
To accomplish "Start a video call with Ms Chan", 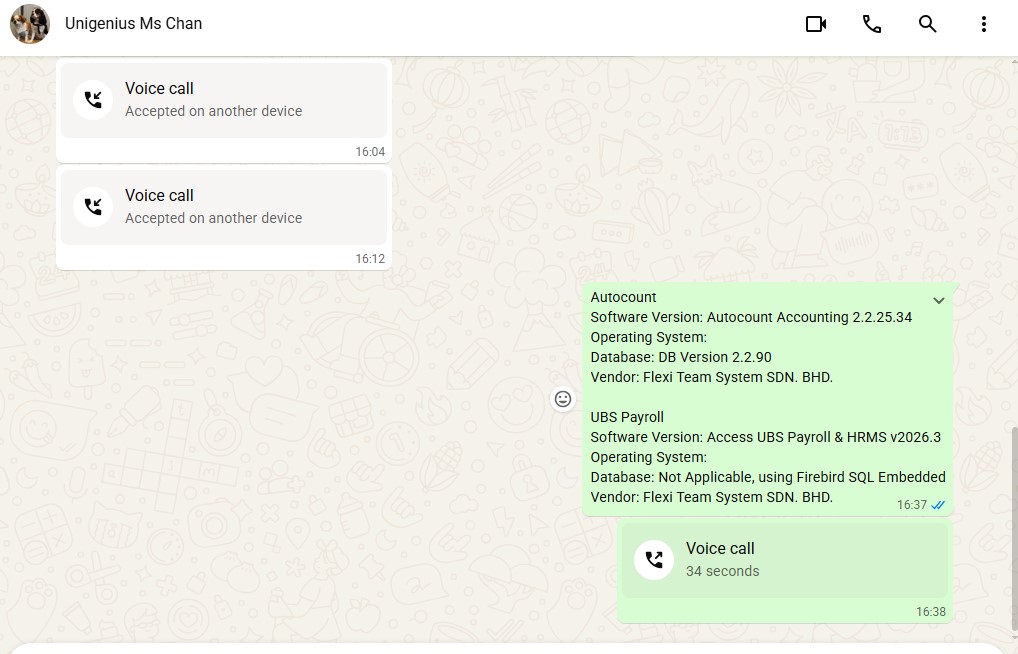I will click(x=815, y=24).
